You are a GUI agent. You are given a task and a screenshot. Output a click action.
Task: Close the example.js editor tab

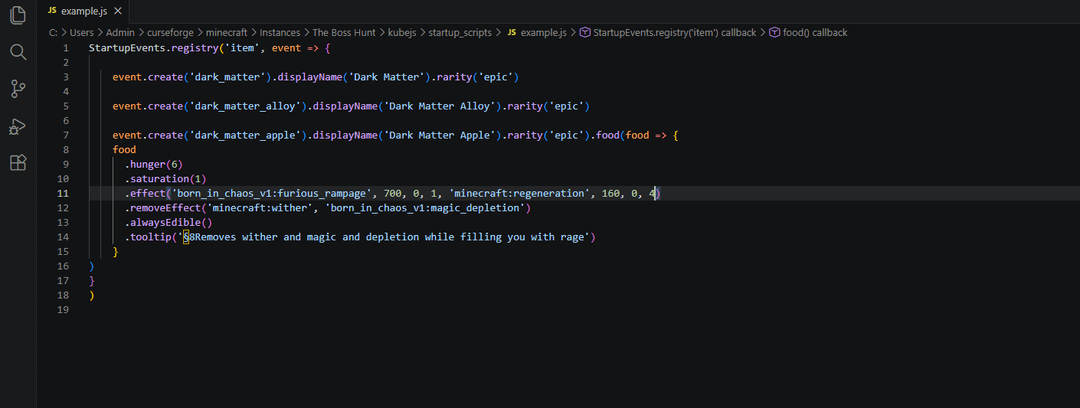[x=117, y=10]
